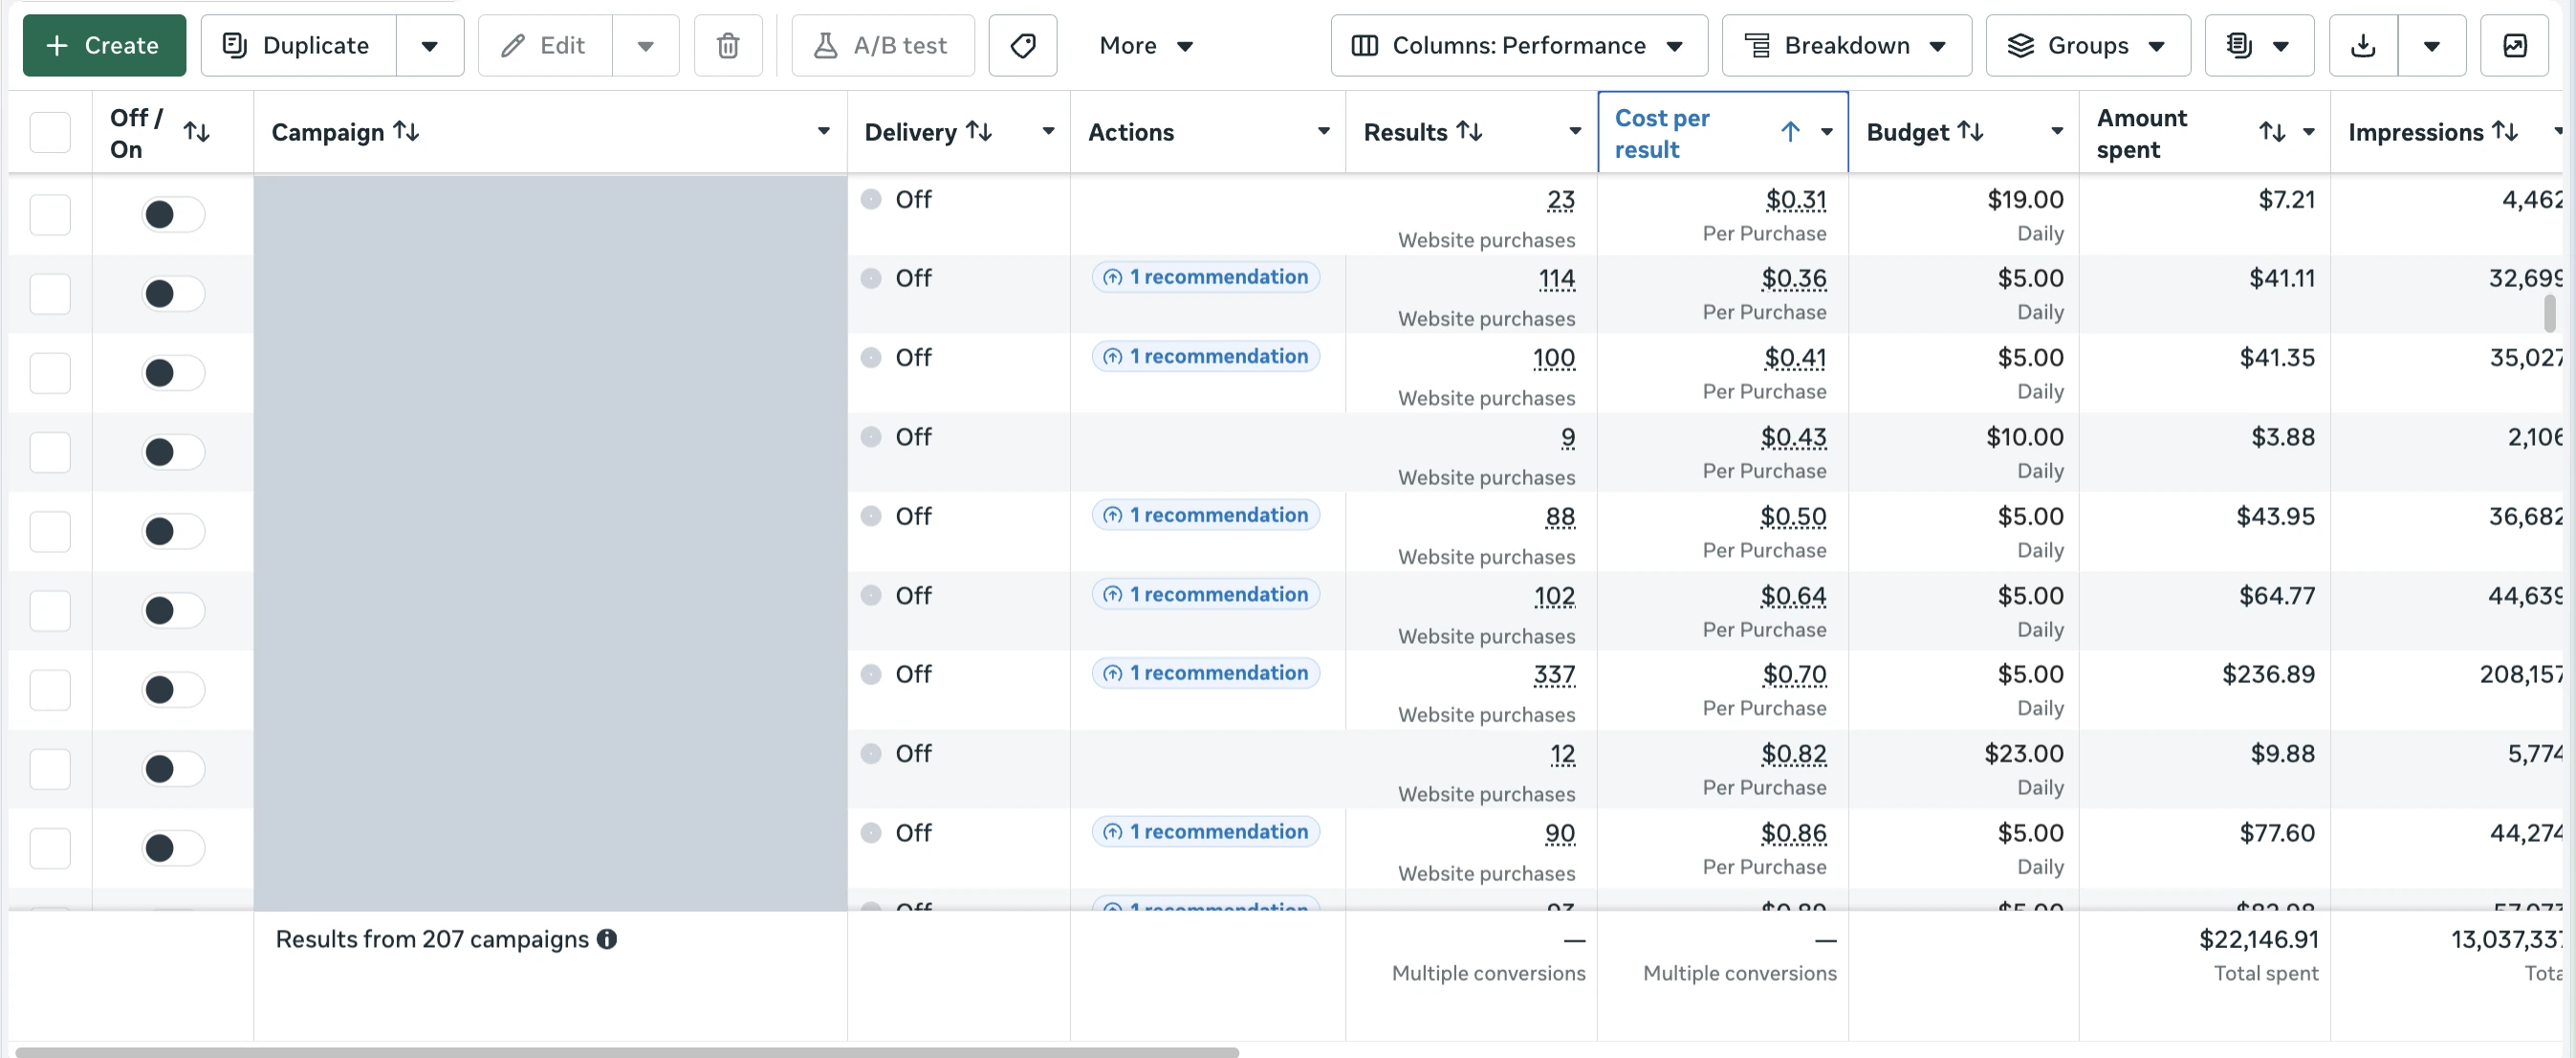This screenshot has width=2576, height=1058.
Task: Click the reports icon button
Action: [x=2259, y=45]
